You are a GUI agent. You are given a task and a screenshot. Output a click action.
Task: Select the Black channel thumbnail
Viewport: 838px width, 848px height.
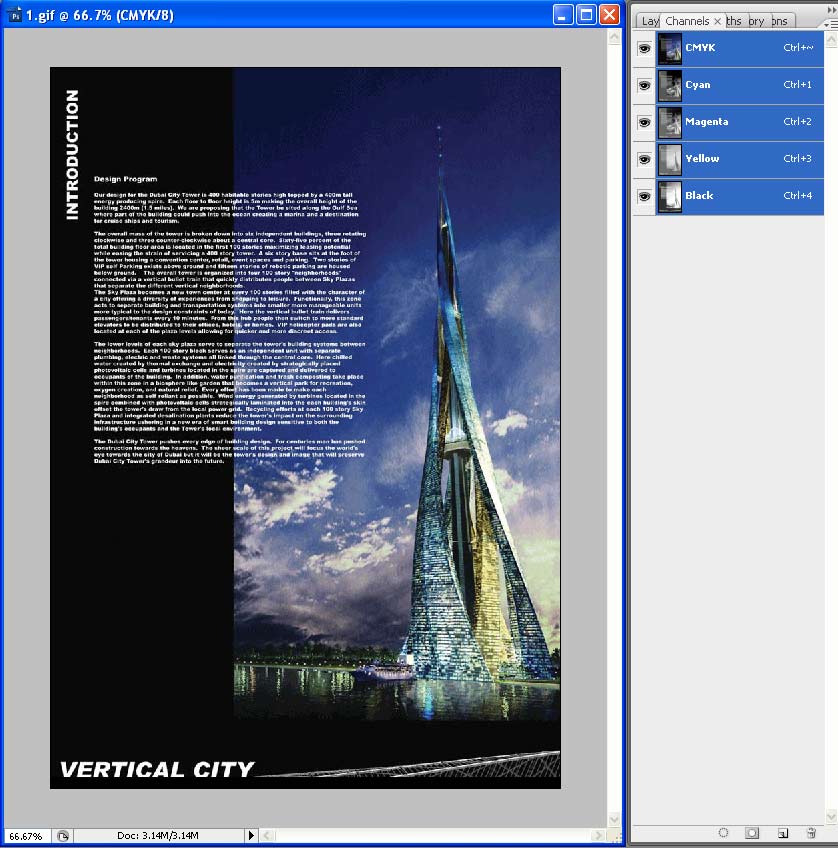[x=670, y=196]
